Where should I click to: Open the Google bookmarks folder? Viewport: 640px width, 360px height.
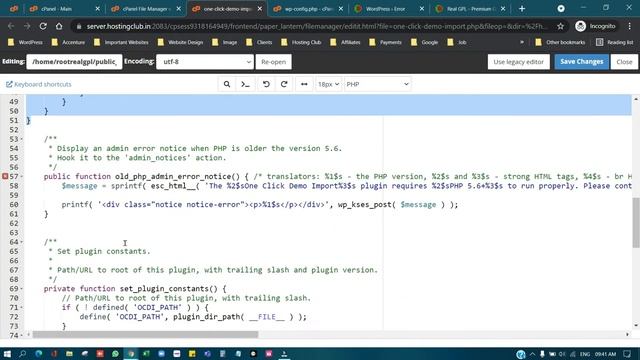point(425,42)
